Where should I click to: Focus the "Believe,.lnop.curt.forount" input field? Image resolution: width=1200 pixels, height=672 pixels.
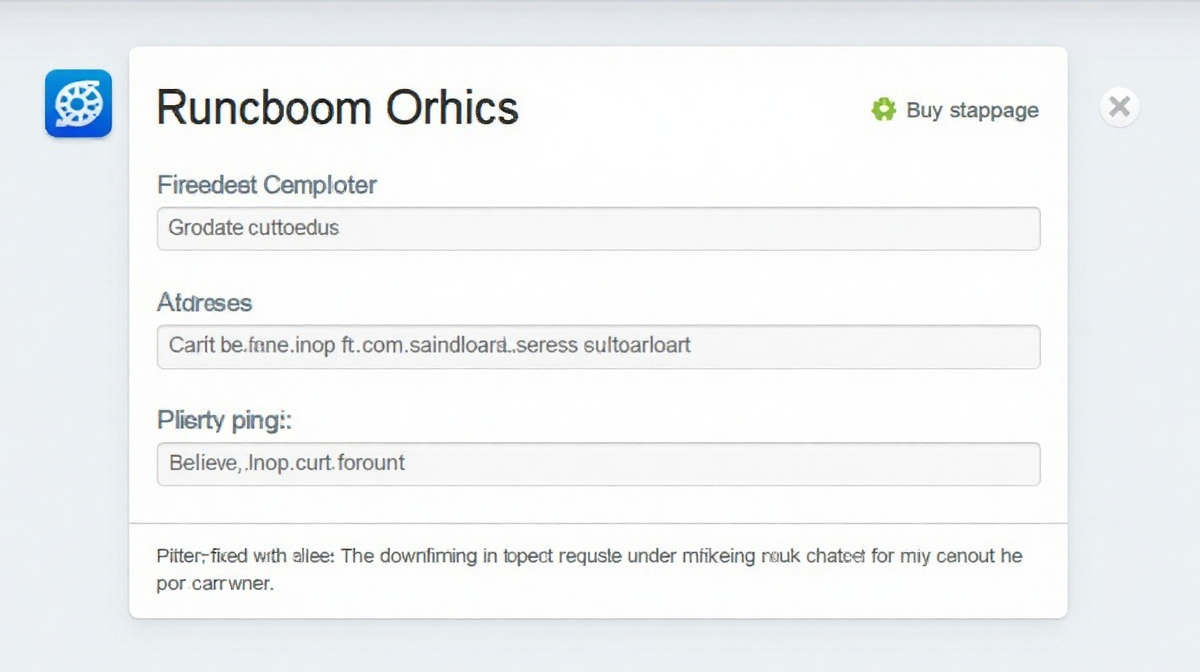click(598, 464)
